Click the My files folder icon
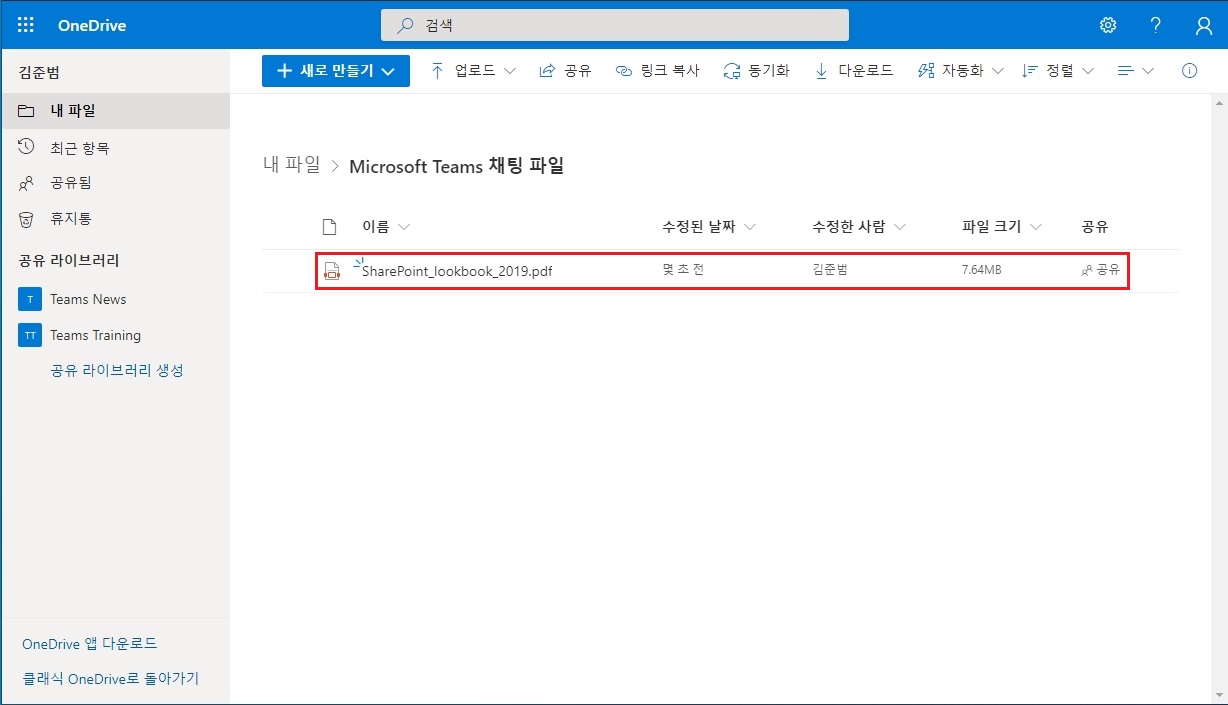Image resolution: width=1228 pixels, height=705 pixels. pos(27,111)
